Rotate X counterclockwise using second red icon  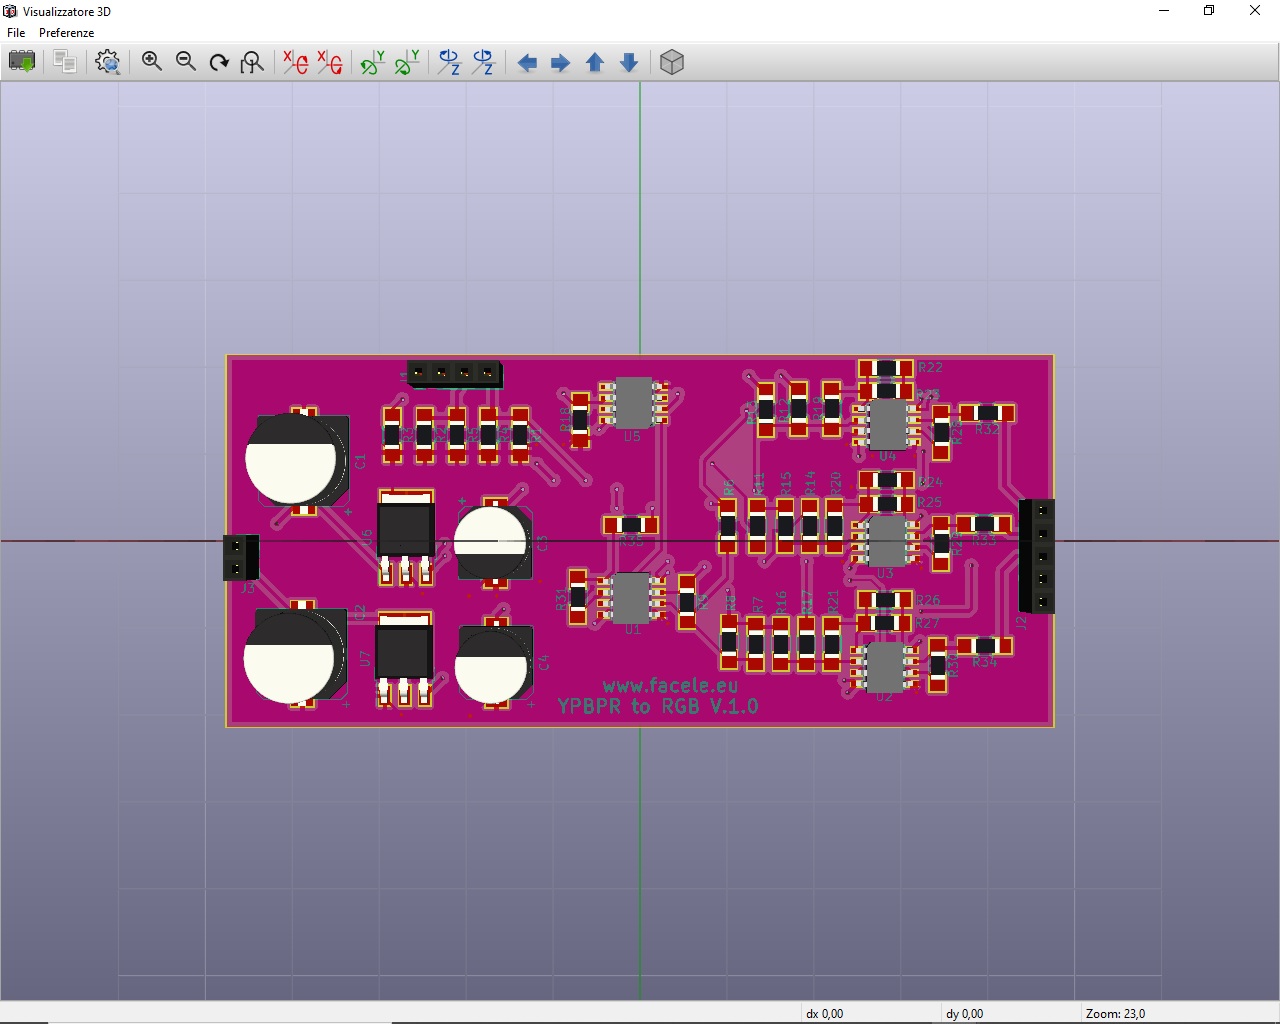pyautogui.click(x=330, y=62)
